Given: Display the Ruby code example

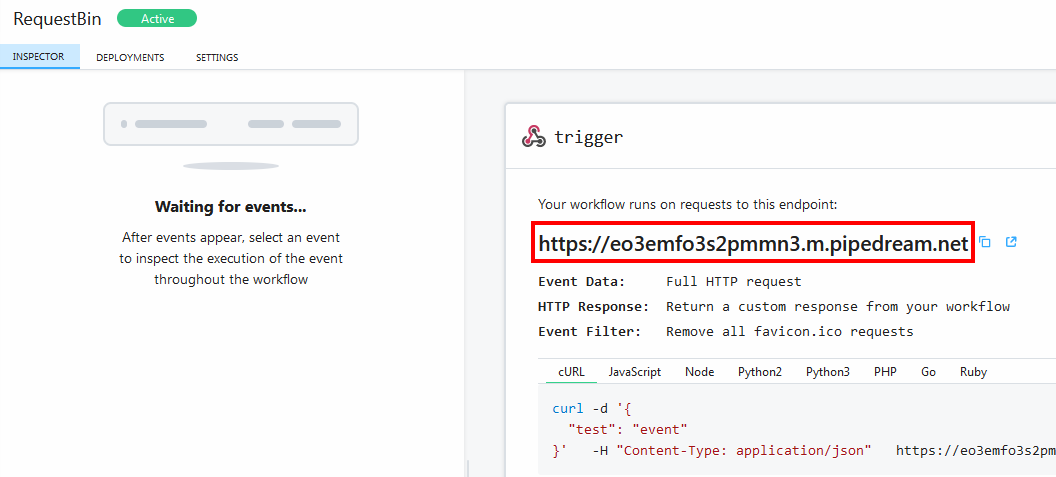Looking at the screenshot, I should (x=973, y=372).
